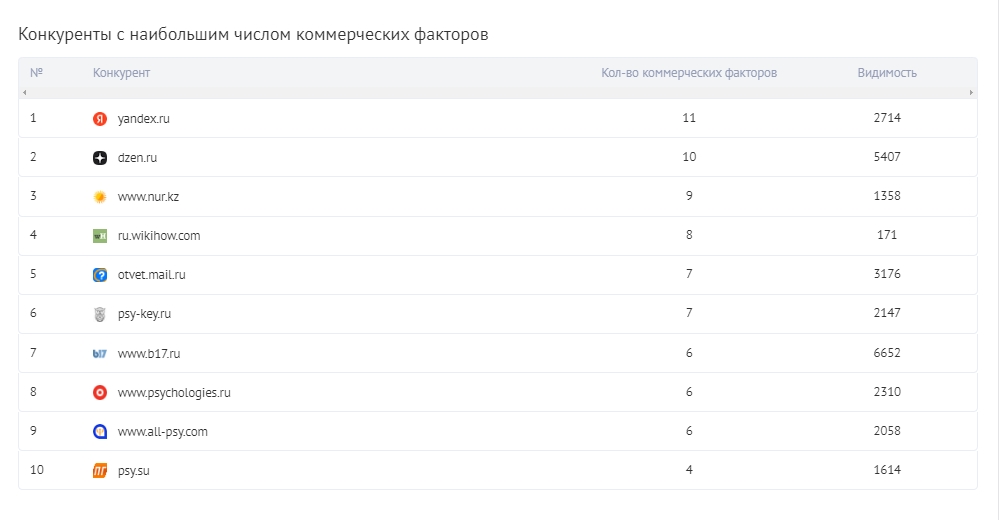
Task: Select visibility value 1614 for psy.su
Action: (x=887, y=470)
